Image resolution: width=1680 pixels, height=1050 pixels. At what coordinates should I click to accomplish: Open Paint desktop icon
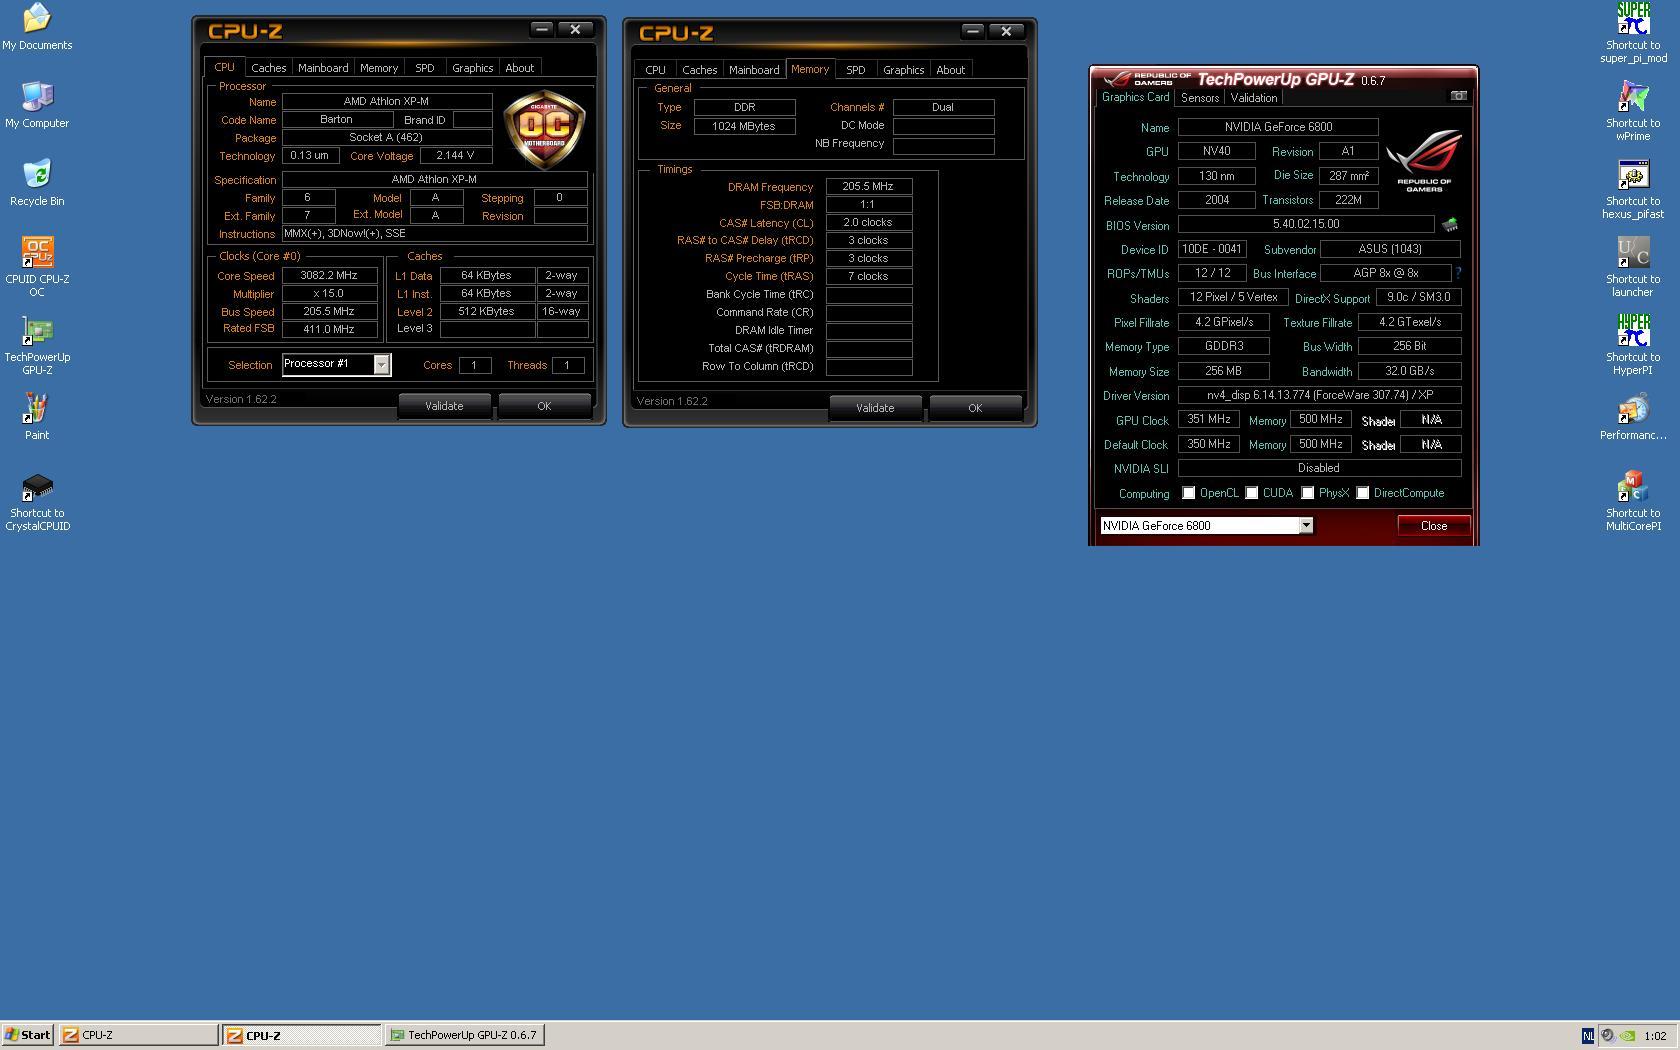37,416
